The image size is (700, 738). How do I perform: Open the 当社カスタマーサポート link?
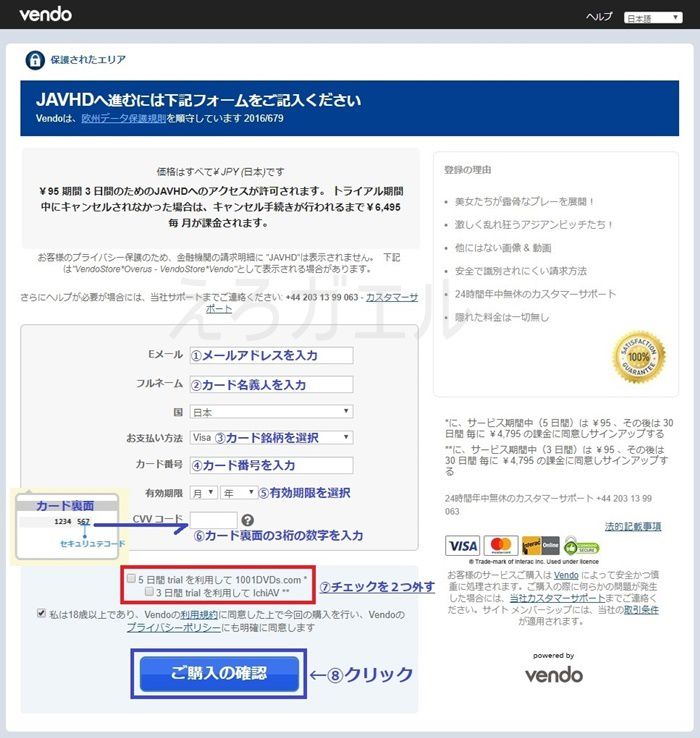pos(557,598)
